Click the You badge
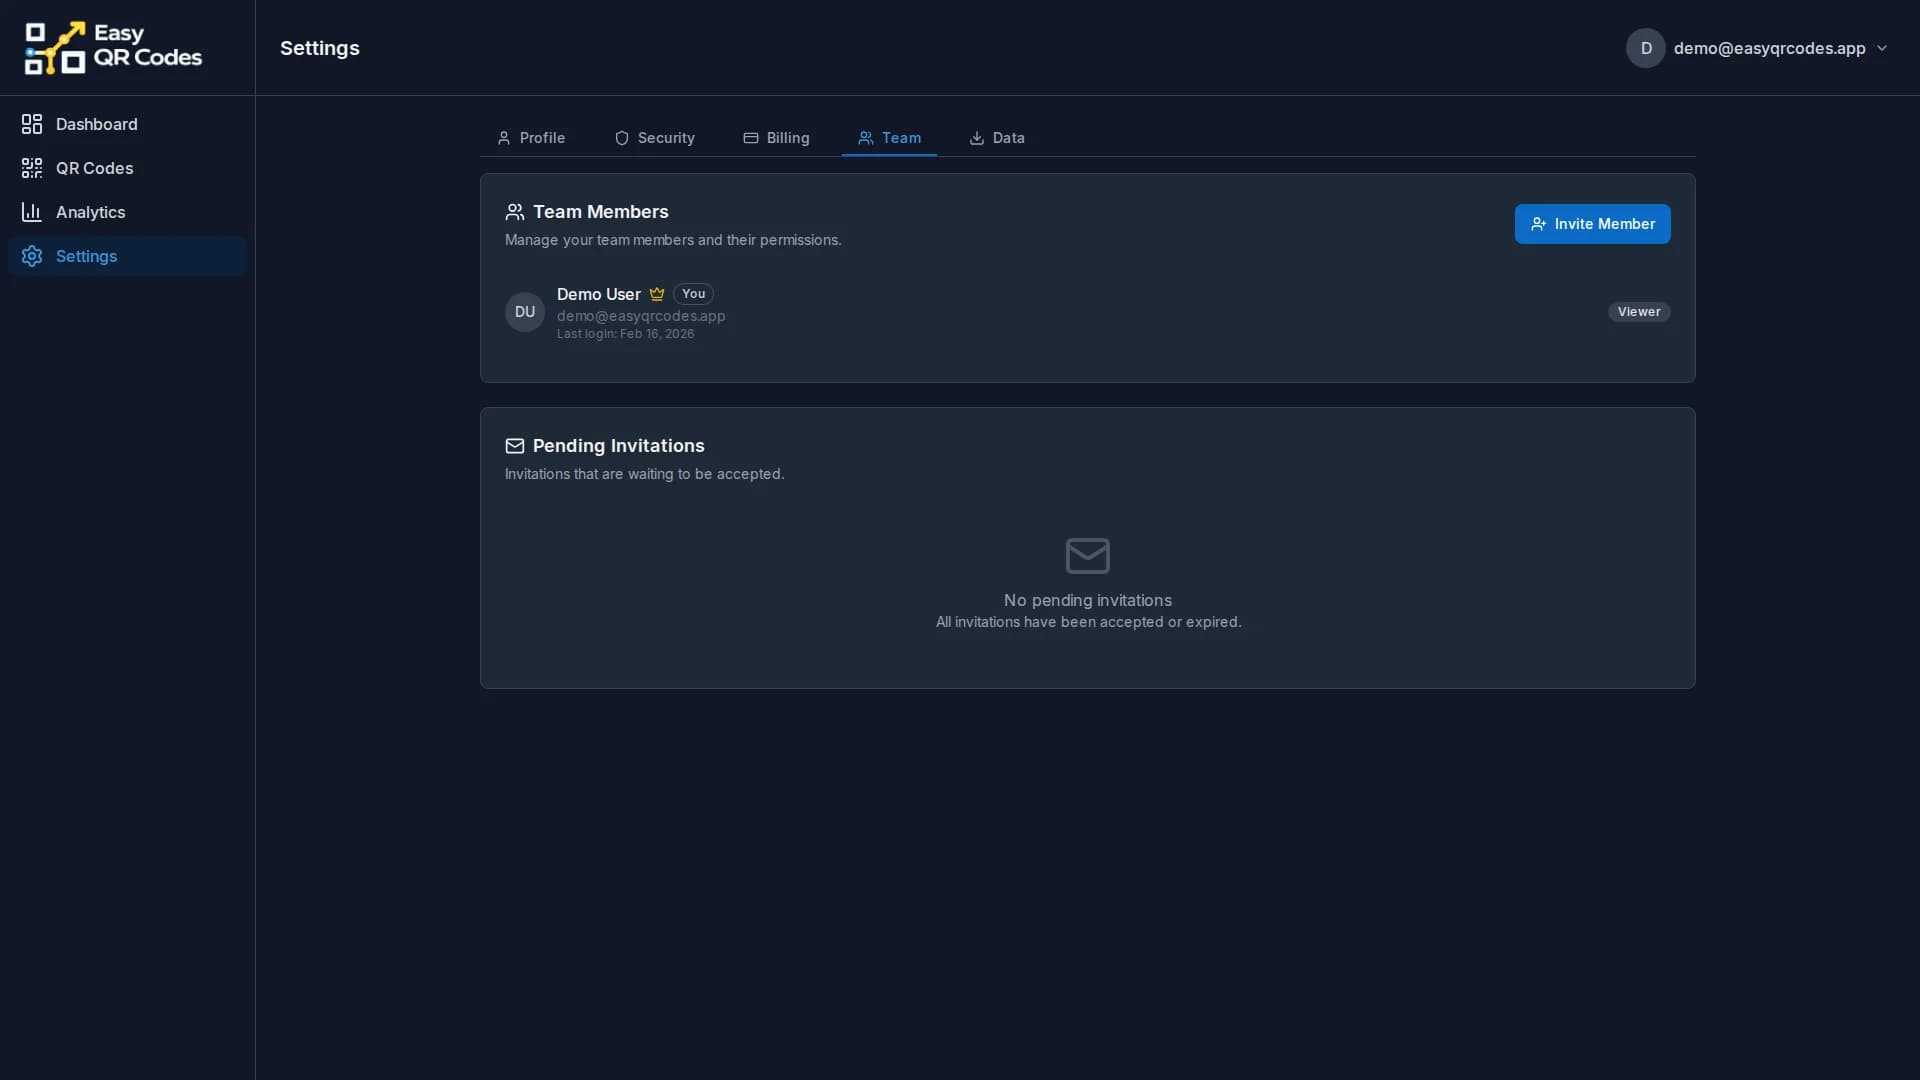1920x1080 pixels. click(x=693, y=294)
